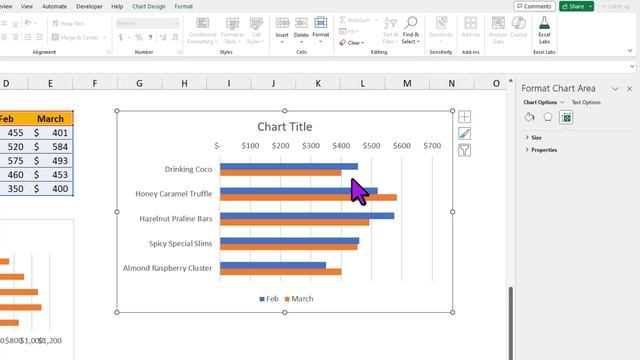The height and width of the screenshot is (360, 640).
Task: Click the vertical scrollbar thumb
Action: [x=510, y=322]
